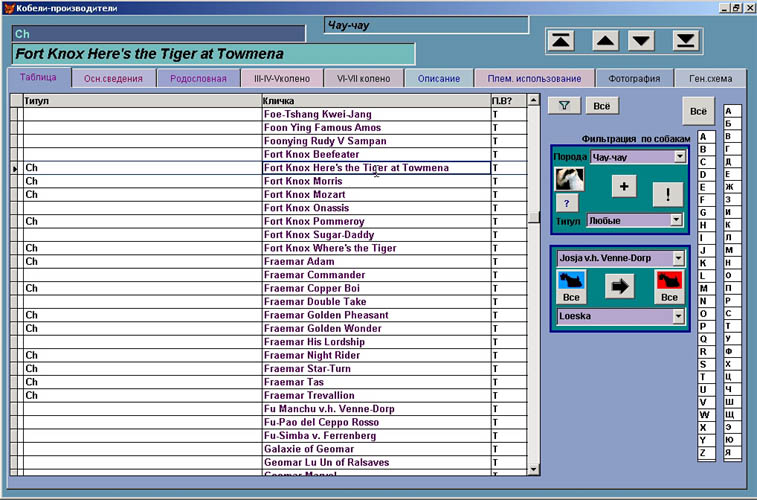Click the Cyrillic letter Ж filter button
The image size is (757, 500).
(x=732, y=186)
